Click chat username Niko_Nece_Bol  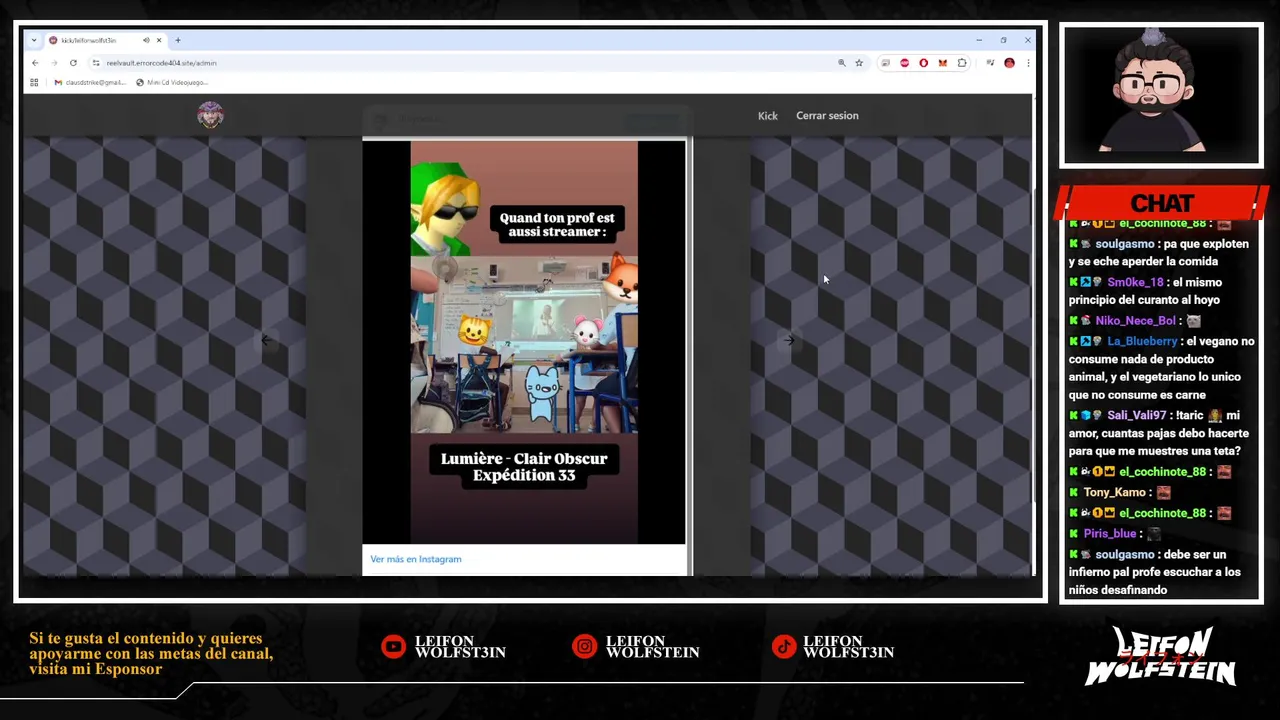(1135, 321)
